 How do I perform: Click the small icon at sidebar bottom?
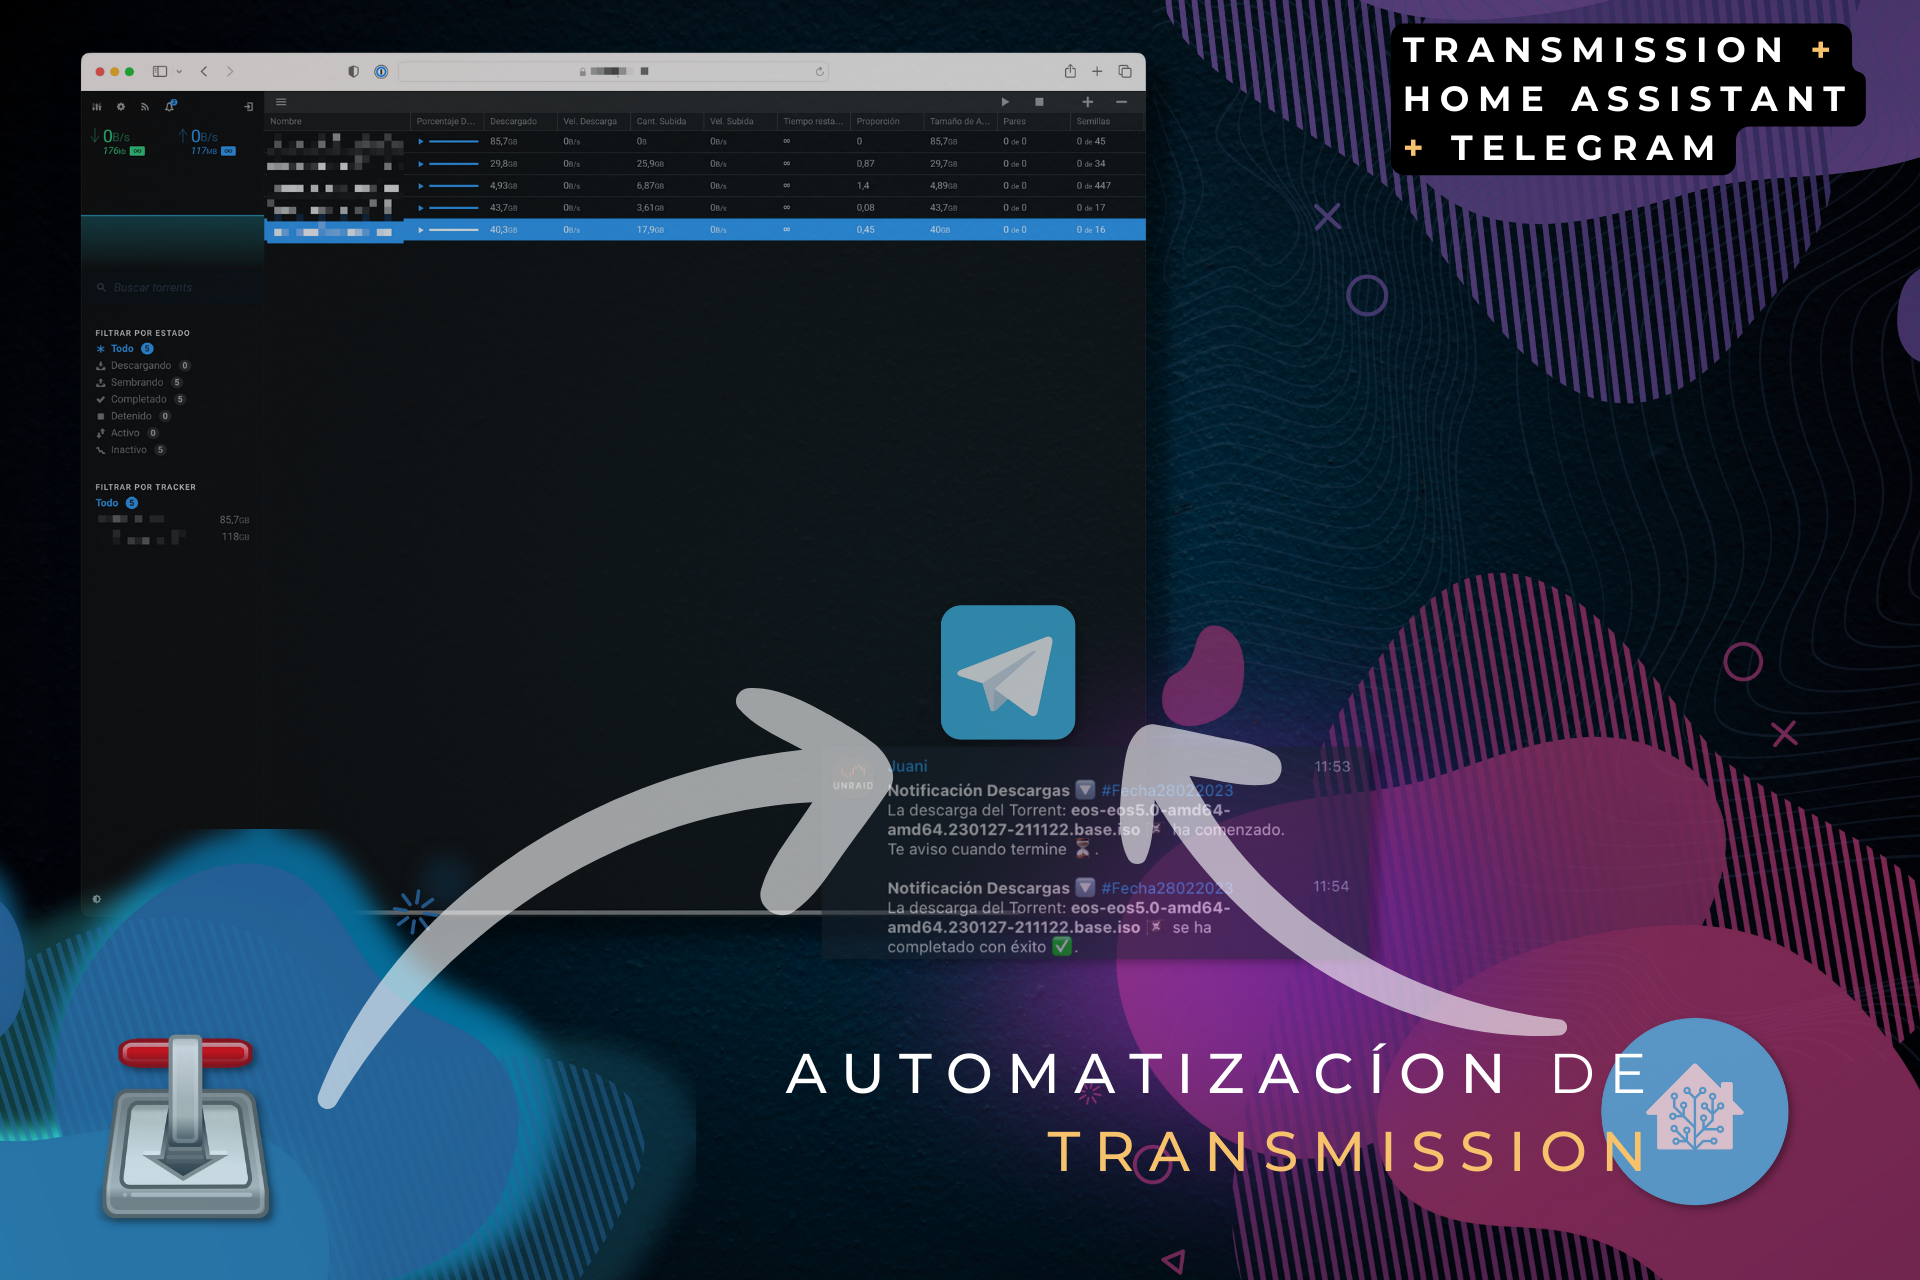[97, 899]
